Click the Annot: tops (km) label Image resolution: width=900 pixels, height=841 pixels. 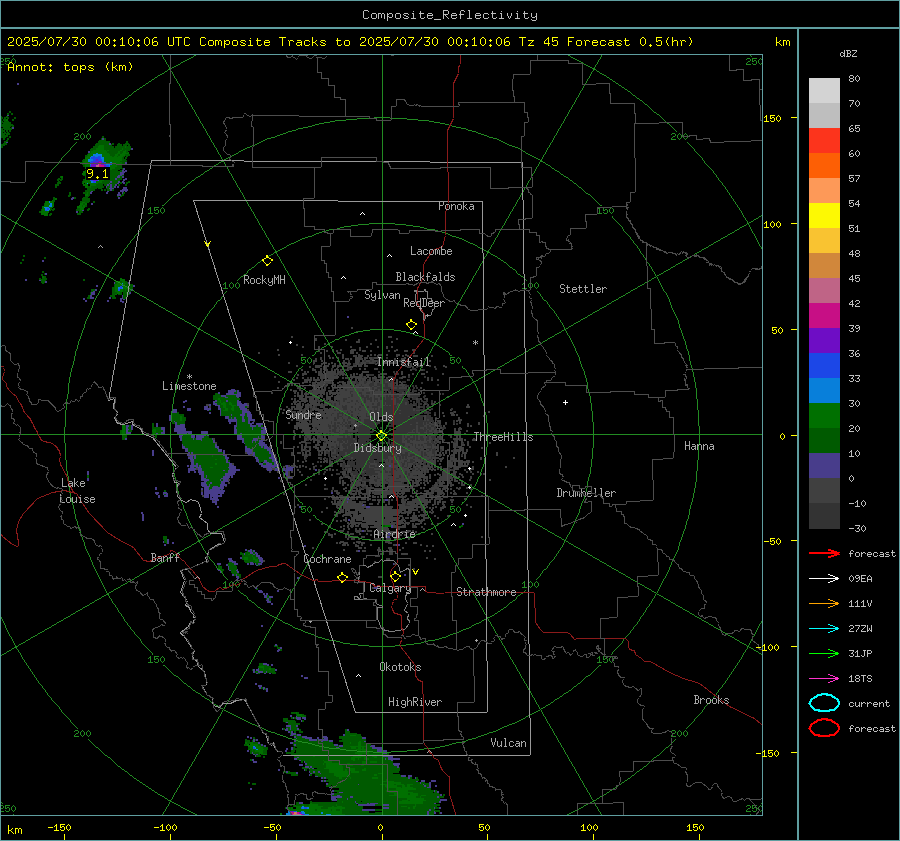[x=70, y=67]
